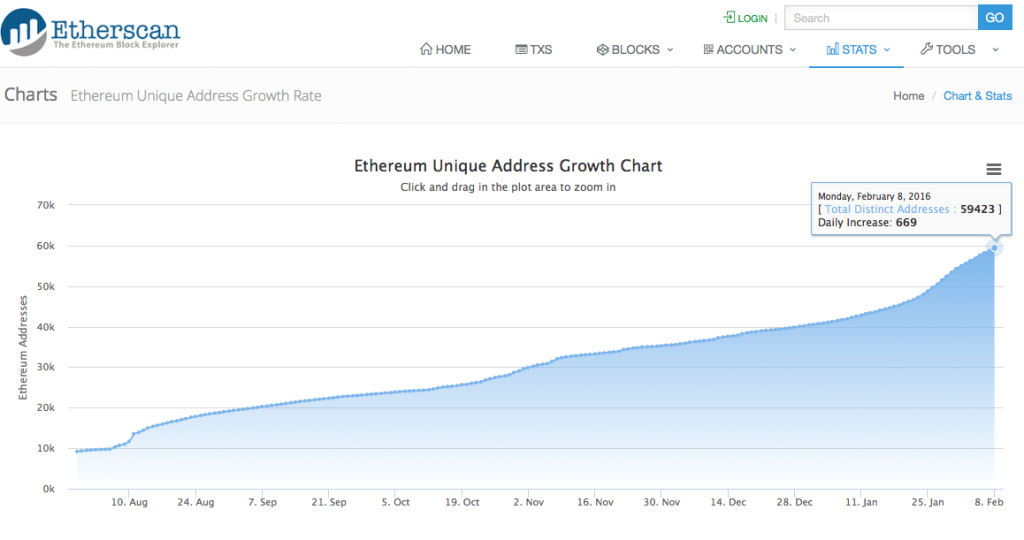
Task: Click the '21. Sep' x-axis label
Action: 329,502
